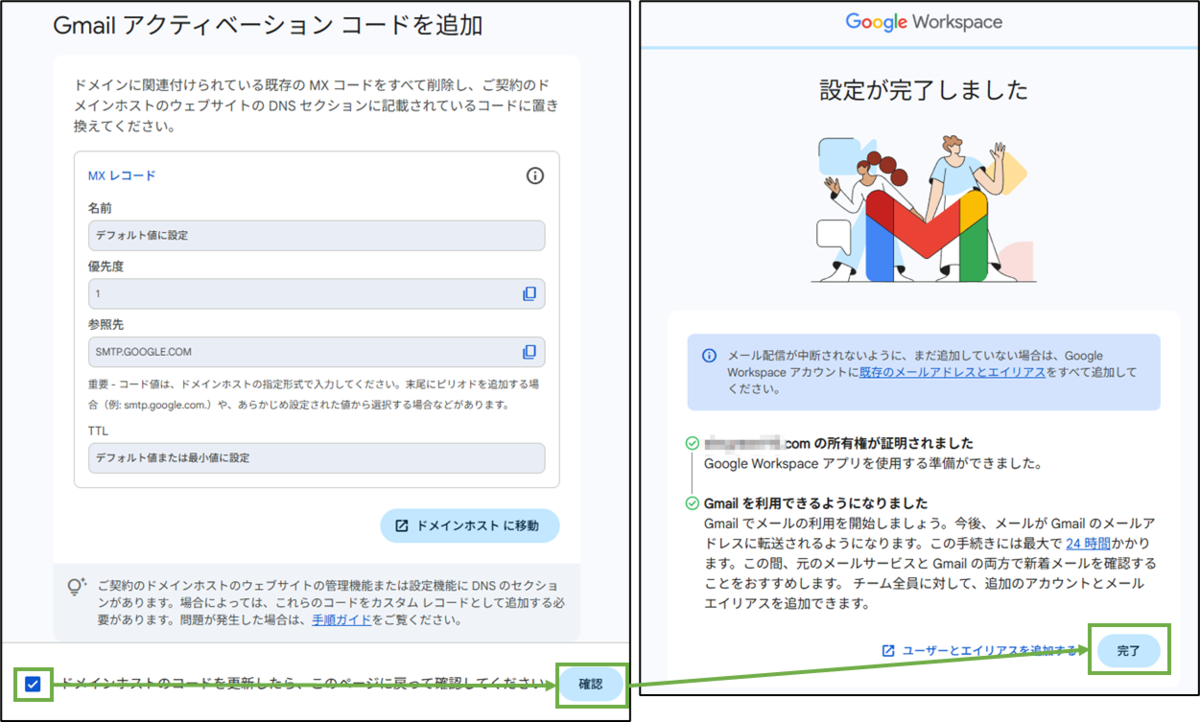Click the 確認 button

591,684
